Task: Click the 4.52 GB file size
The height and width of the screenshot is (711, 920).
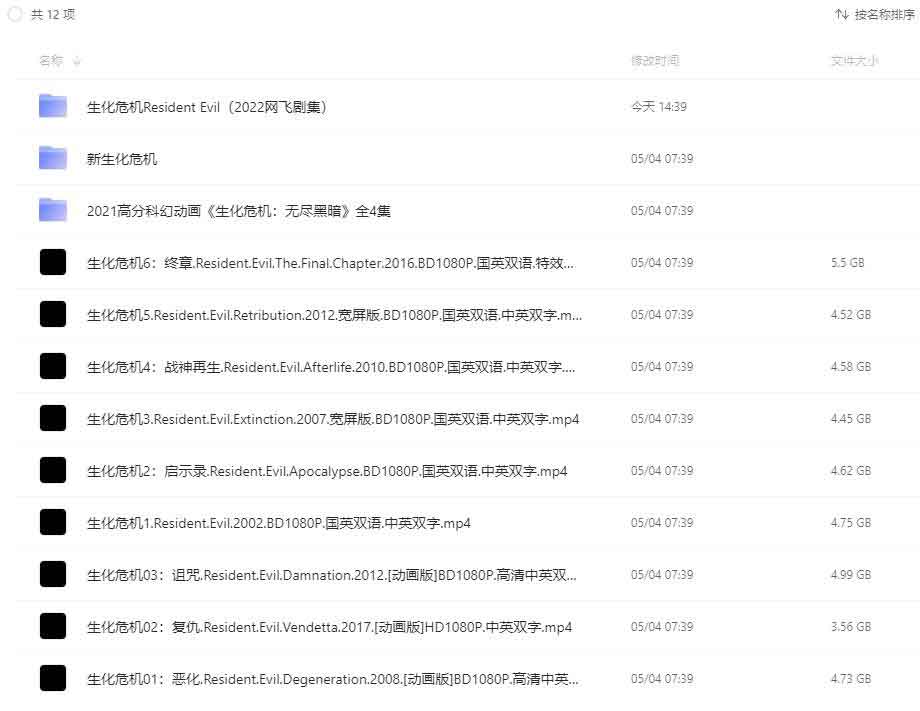Action: coord(851,315)
